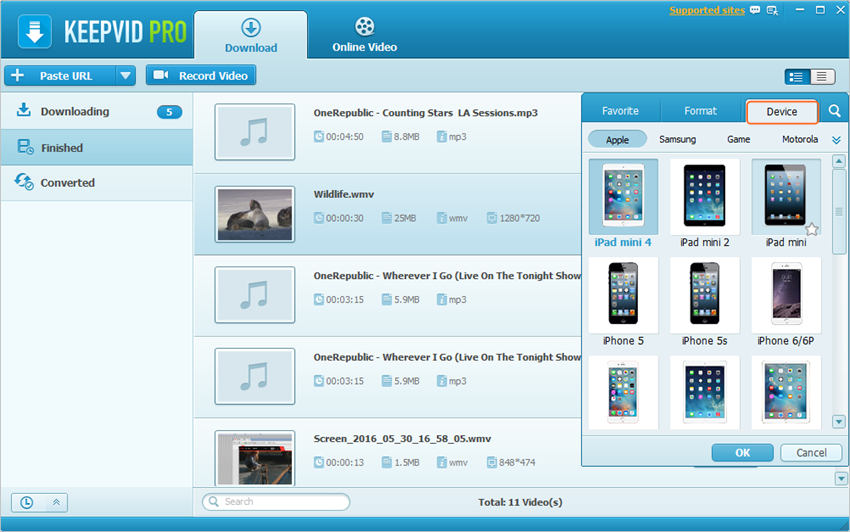This screenshot has width=850, height=532.
Task: Switch to the Online Video tab
Action: [x=364, y=36]
